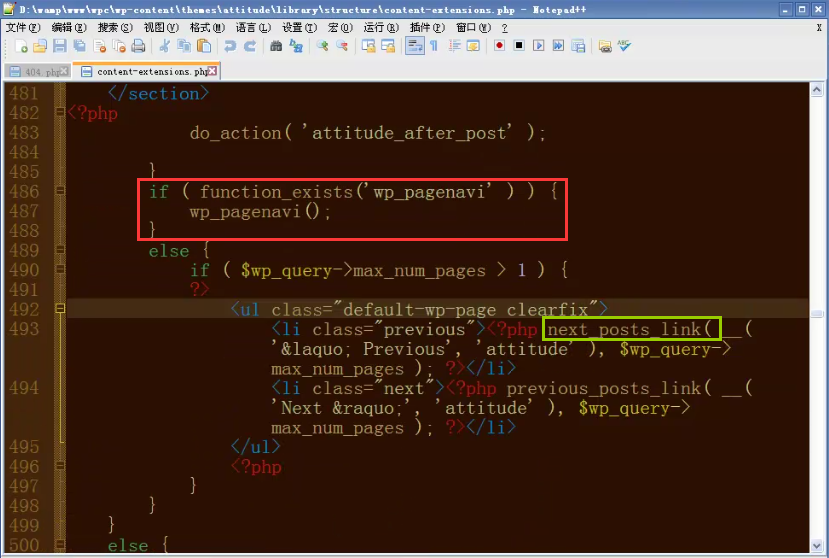Open the 设置(T) menu
Image resolution: width=829 pixels, height=558 pixels.
coord(299,28)
